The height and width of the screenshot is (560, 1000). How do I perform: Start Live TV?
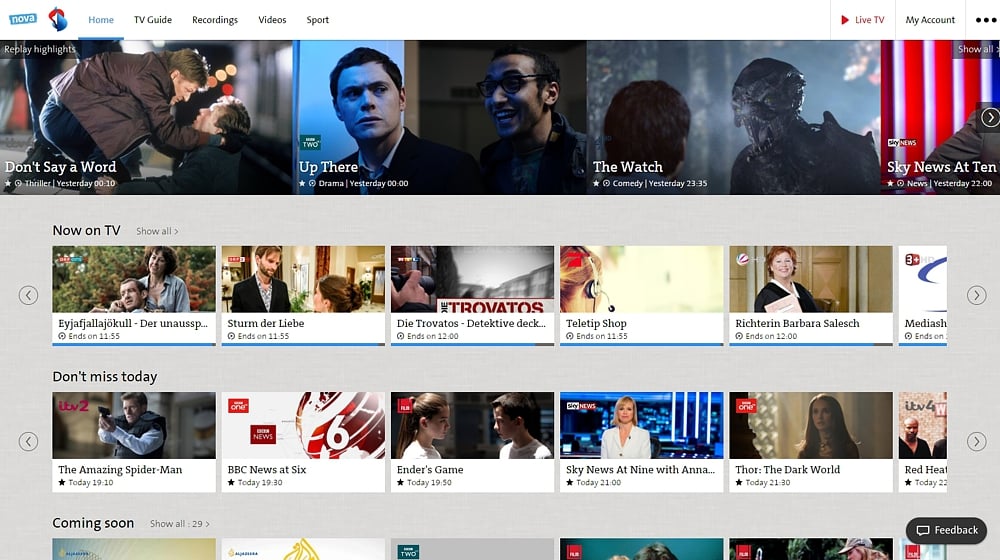tap(863, 20)
